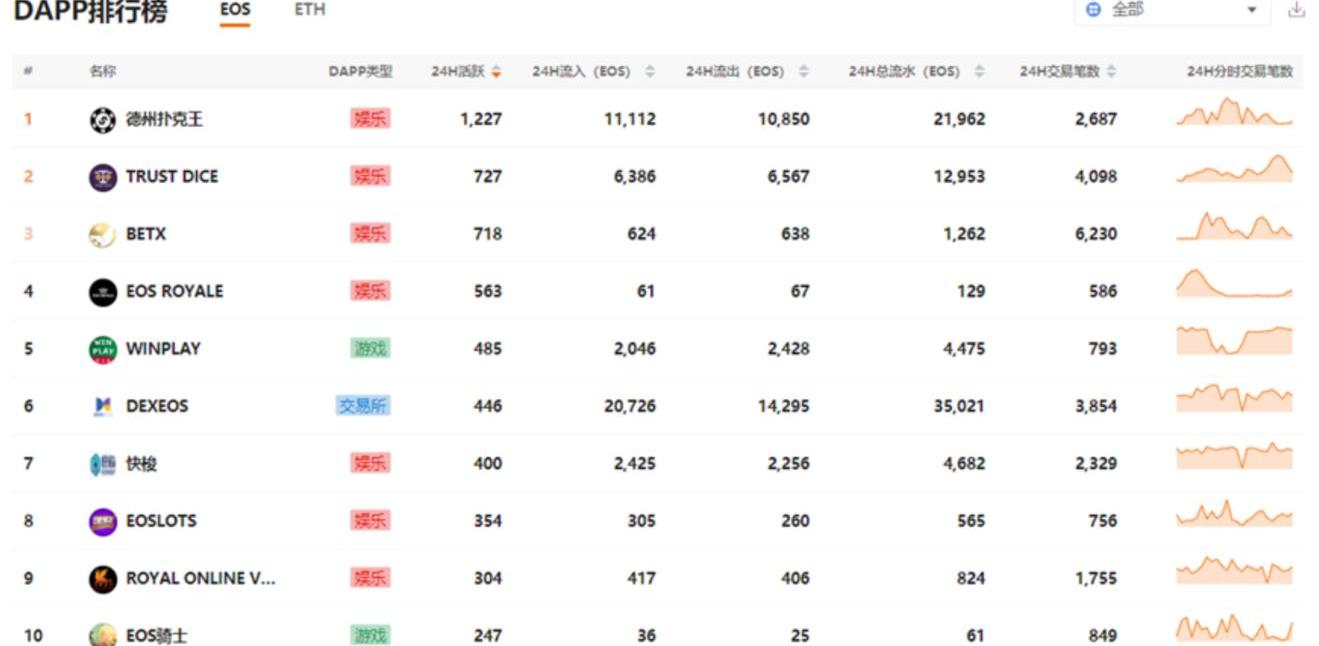Viewport: 1319px width, 646px height.
Task: Click the WINPLAY logo icon
Action: (x=102, y=349)
